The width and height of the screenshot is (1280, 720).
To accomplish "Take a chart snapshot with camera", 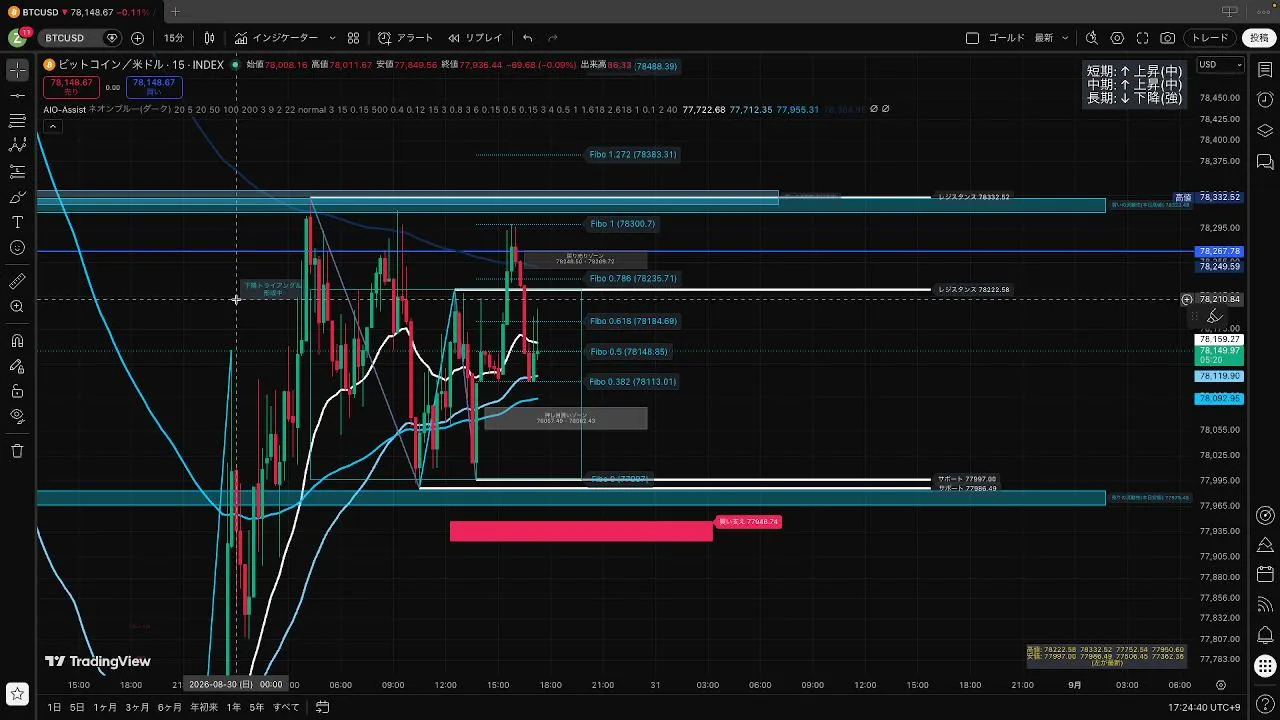I will [1168, 38].
